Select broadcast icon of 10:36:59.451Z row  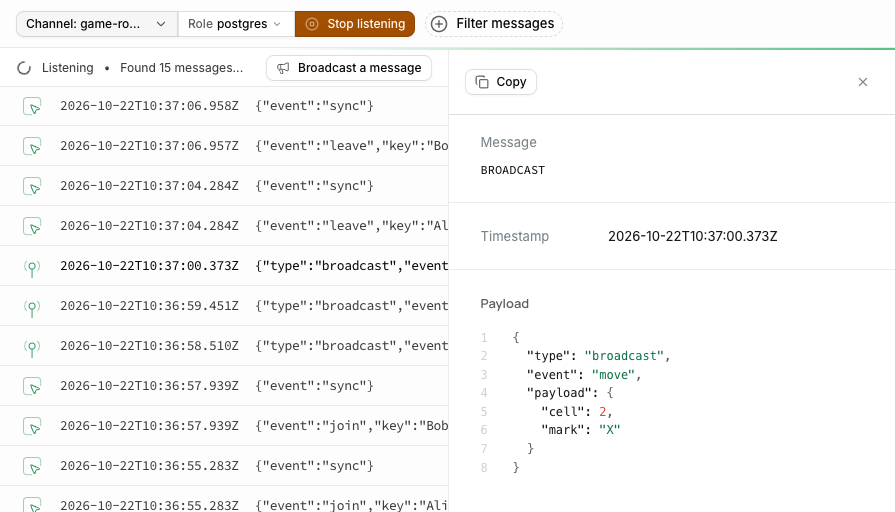[x=32, y=307]
